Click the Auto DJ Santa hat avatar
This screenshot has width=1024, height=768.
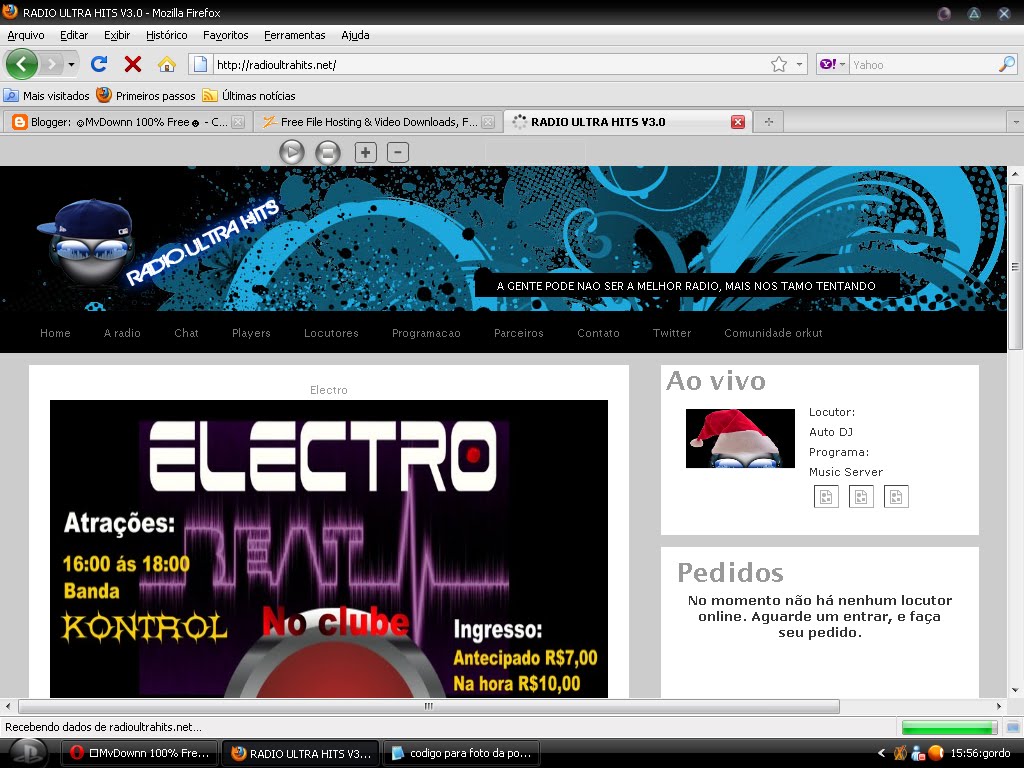(740, 438)
